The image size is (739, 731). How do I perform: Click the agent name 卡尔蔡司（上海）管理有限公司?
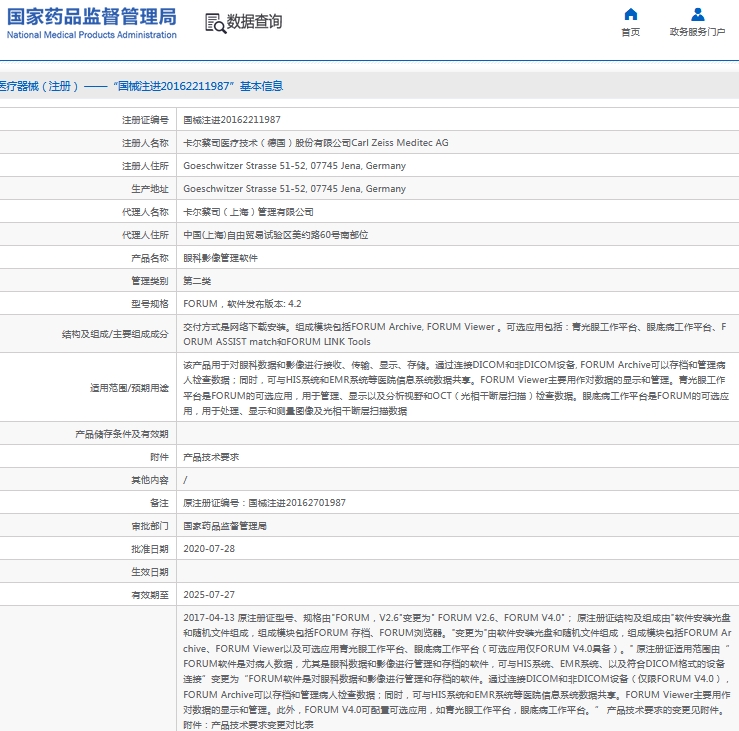(x=248, y=212)
